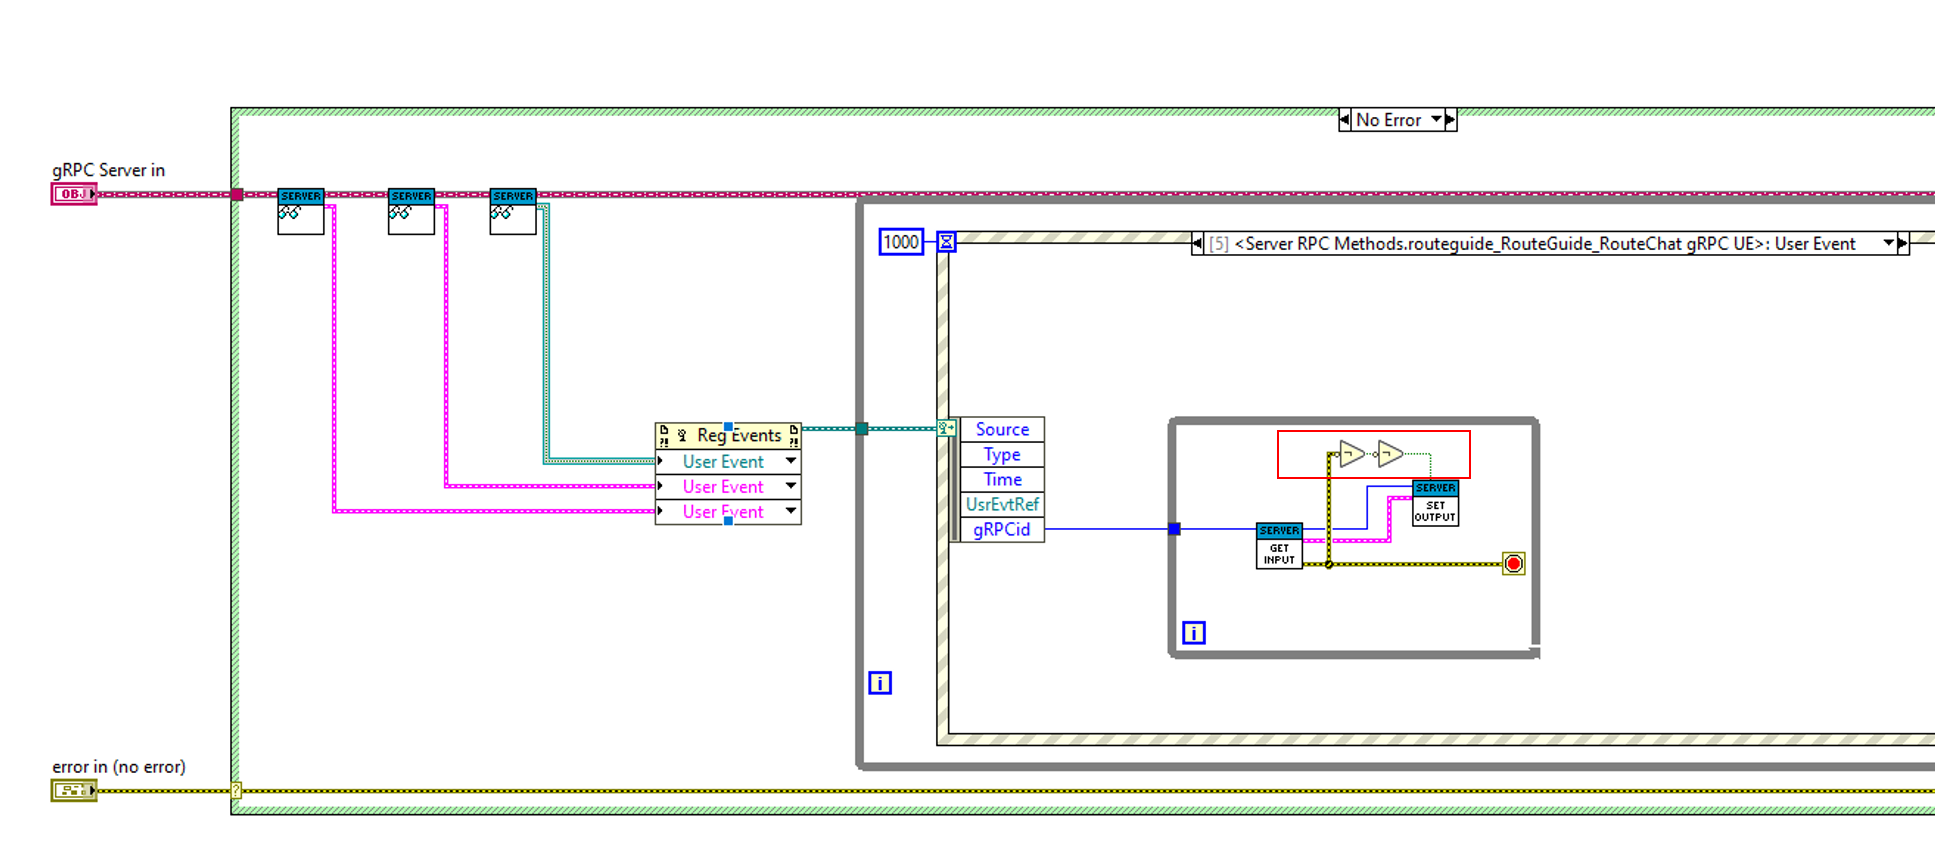Click the error in cluster terminal
This screenshot has width=1935, height=851.
point(74,791)
